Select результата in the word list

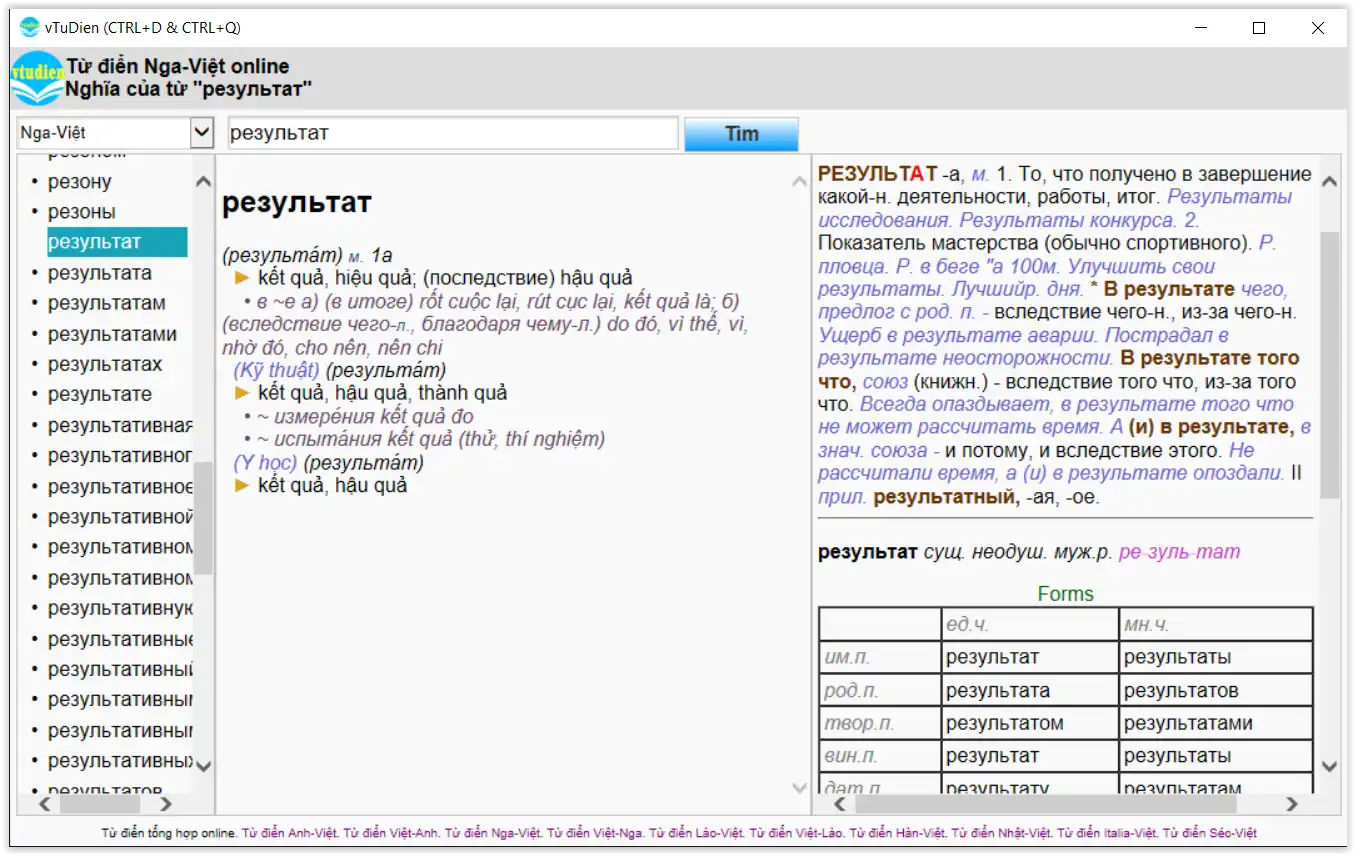tap(100, 273)
